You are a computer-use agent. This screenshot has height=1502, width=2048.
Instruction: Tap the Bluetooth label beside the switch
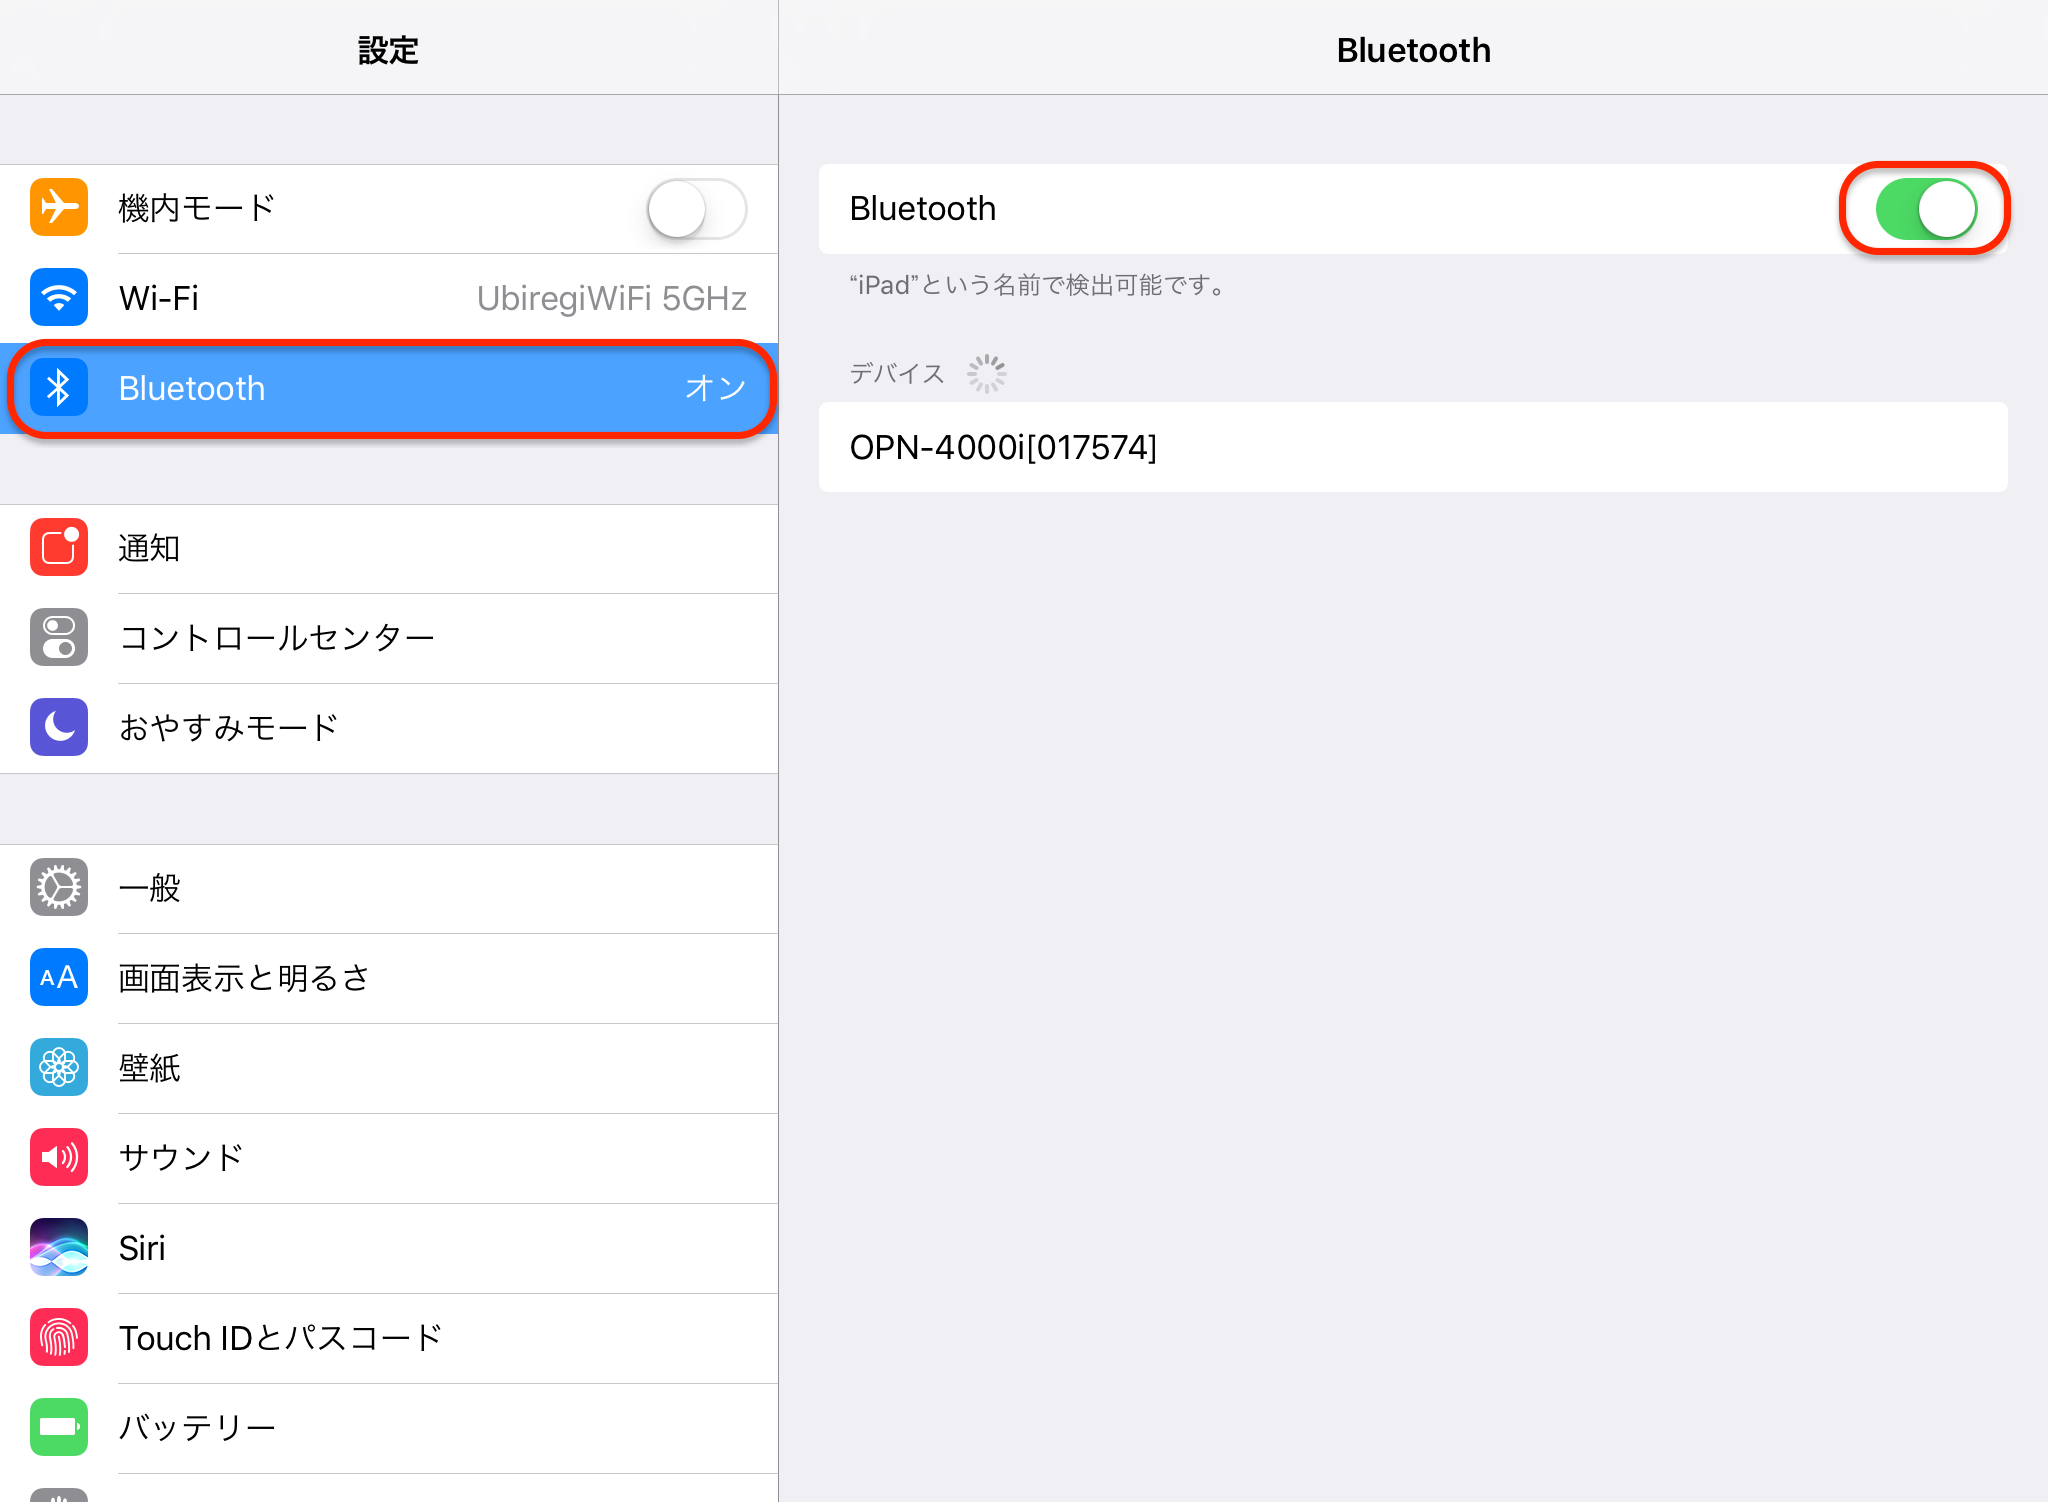(x=923, y=208)
